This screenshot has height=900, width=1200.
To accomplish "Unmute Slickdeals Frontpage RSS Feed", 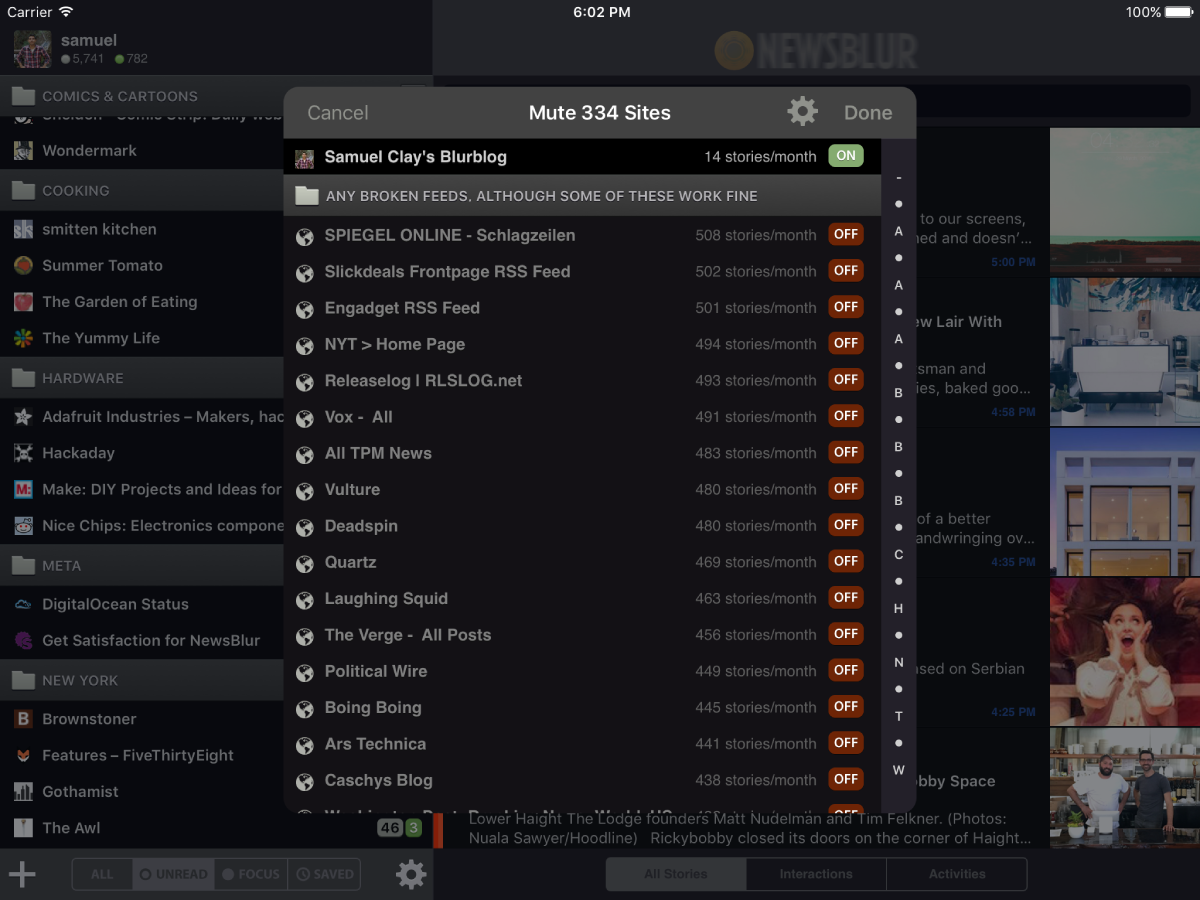I will coord(846,271).
